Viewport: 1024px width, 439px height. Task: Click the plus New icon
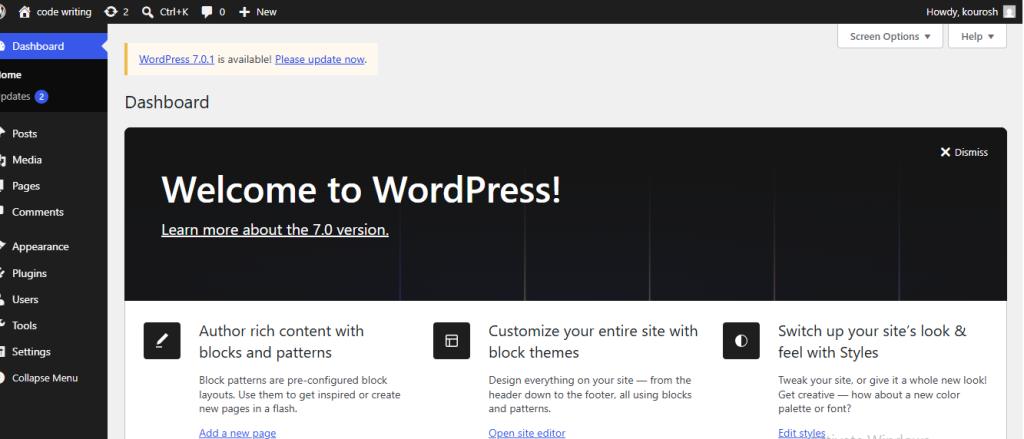tap(244, 12)
